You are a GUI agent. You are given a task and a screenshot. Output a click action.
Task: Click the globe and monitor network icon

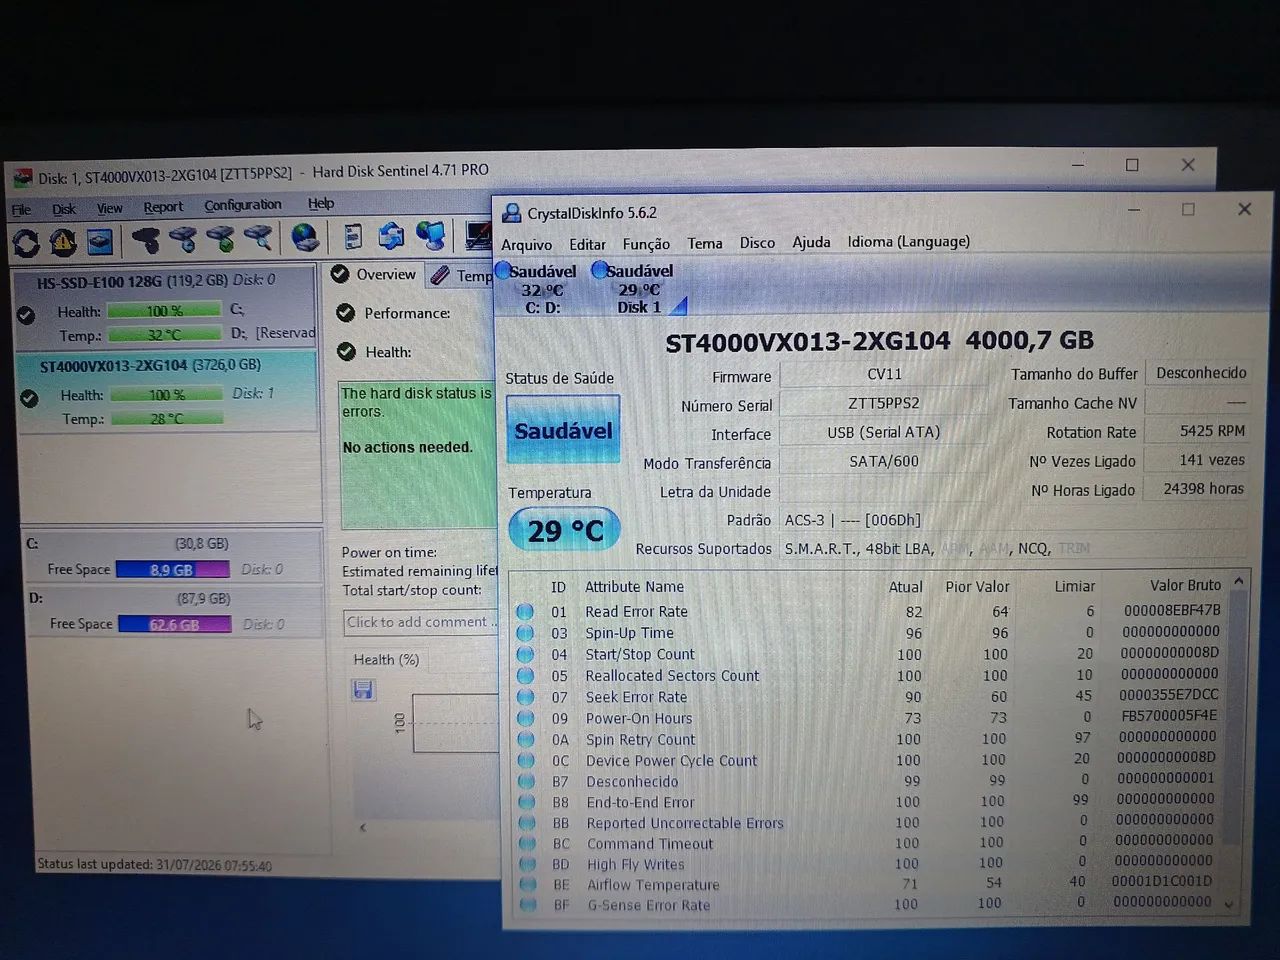(x=431, y=235)
